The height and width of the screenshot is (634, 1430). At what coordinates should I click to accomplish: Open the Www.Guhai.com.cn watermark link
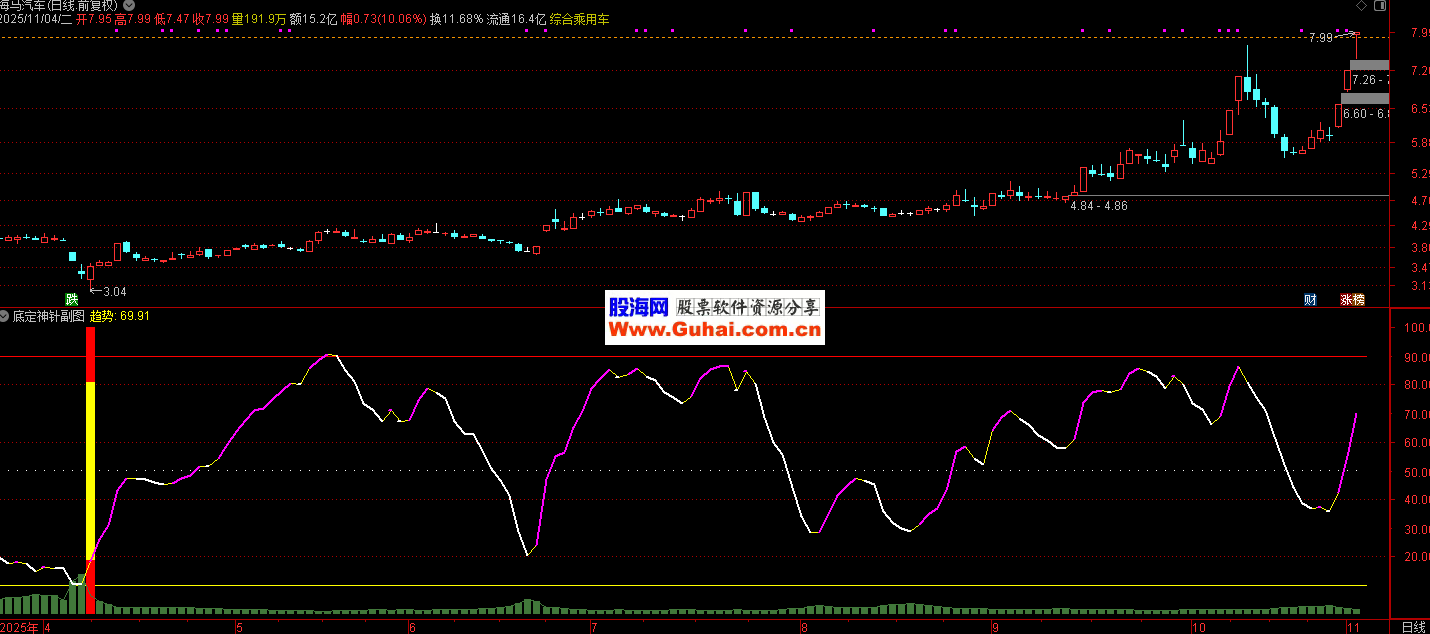[x=714, y=330]
